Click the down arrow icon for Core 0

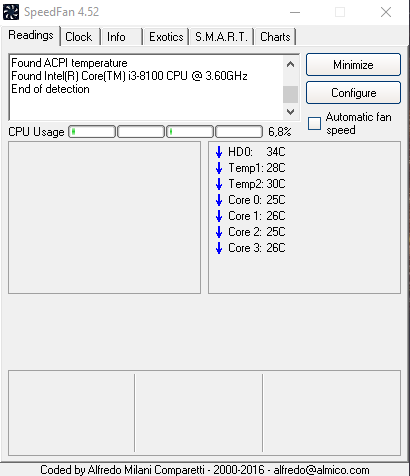click(219, 200)
